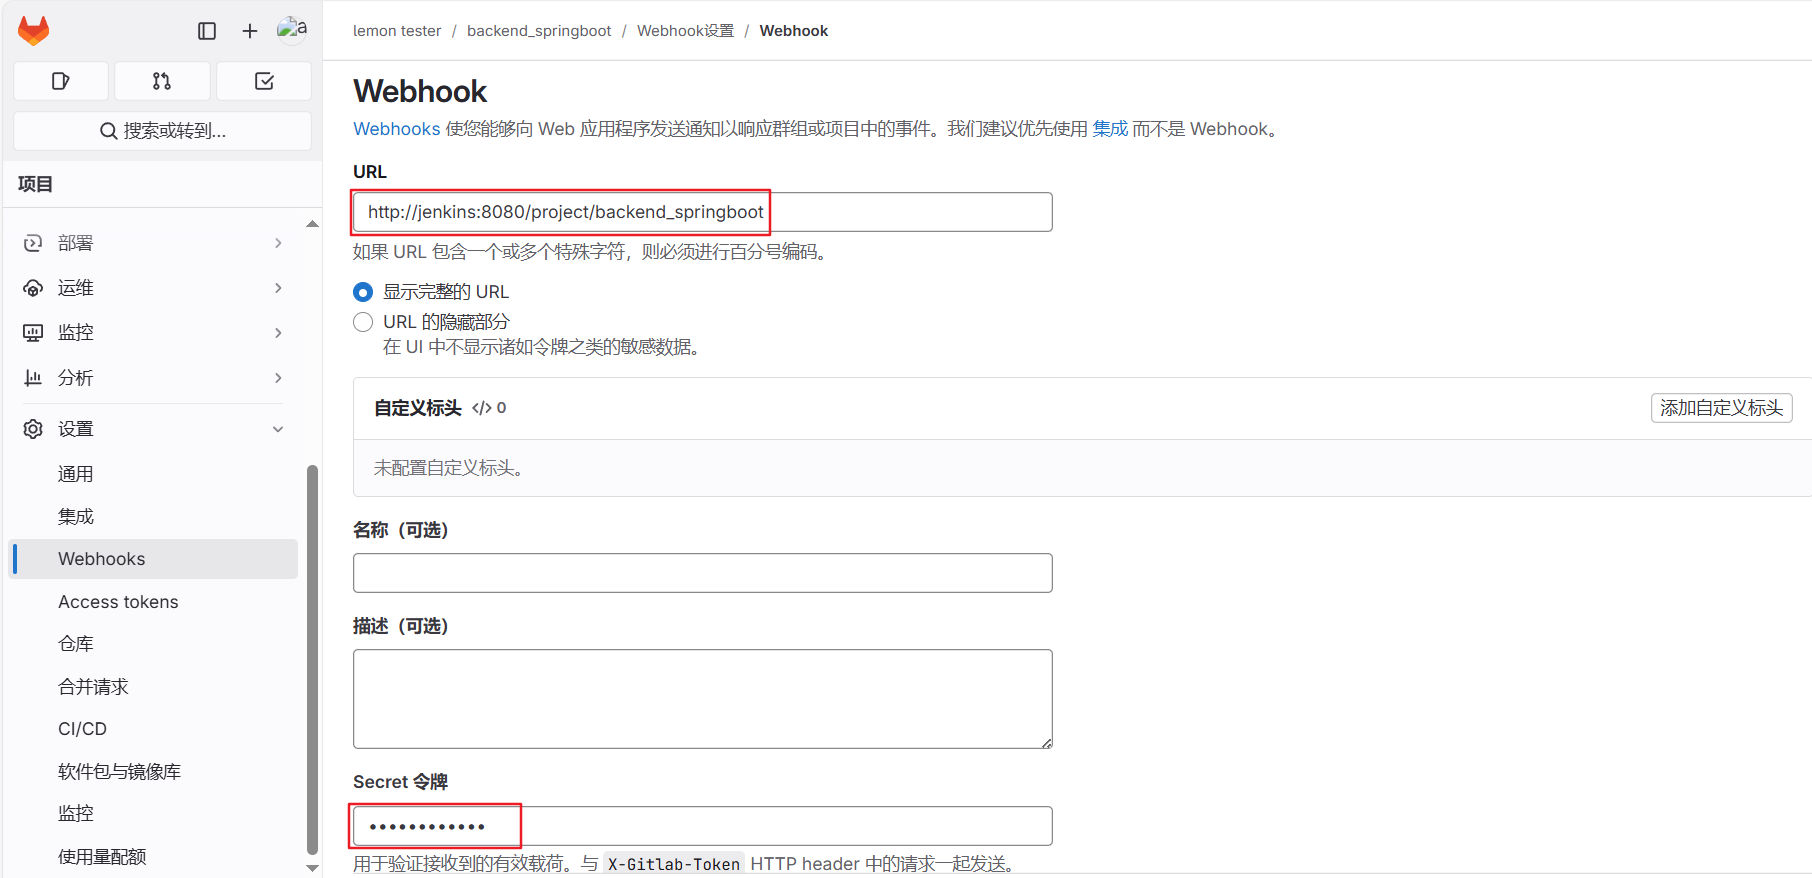
Task: Click the plus create-new icon
Action: click(250, 31)
